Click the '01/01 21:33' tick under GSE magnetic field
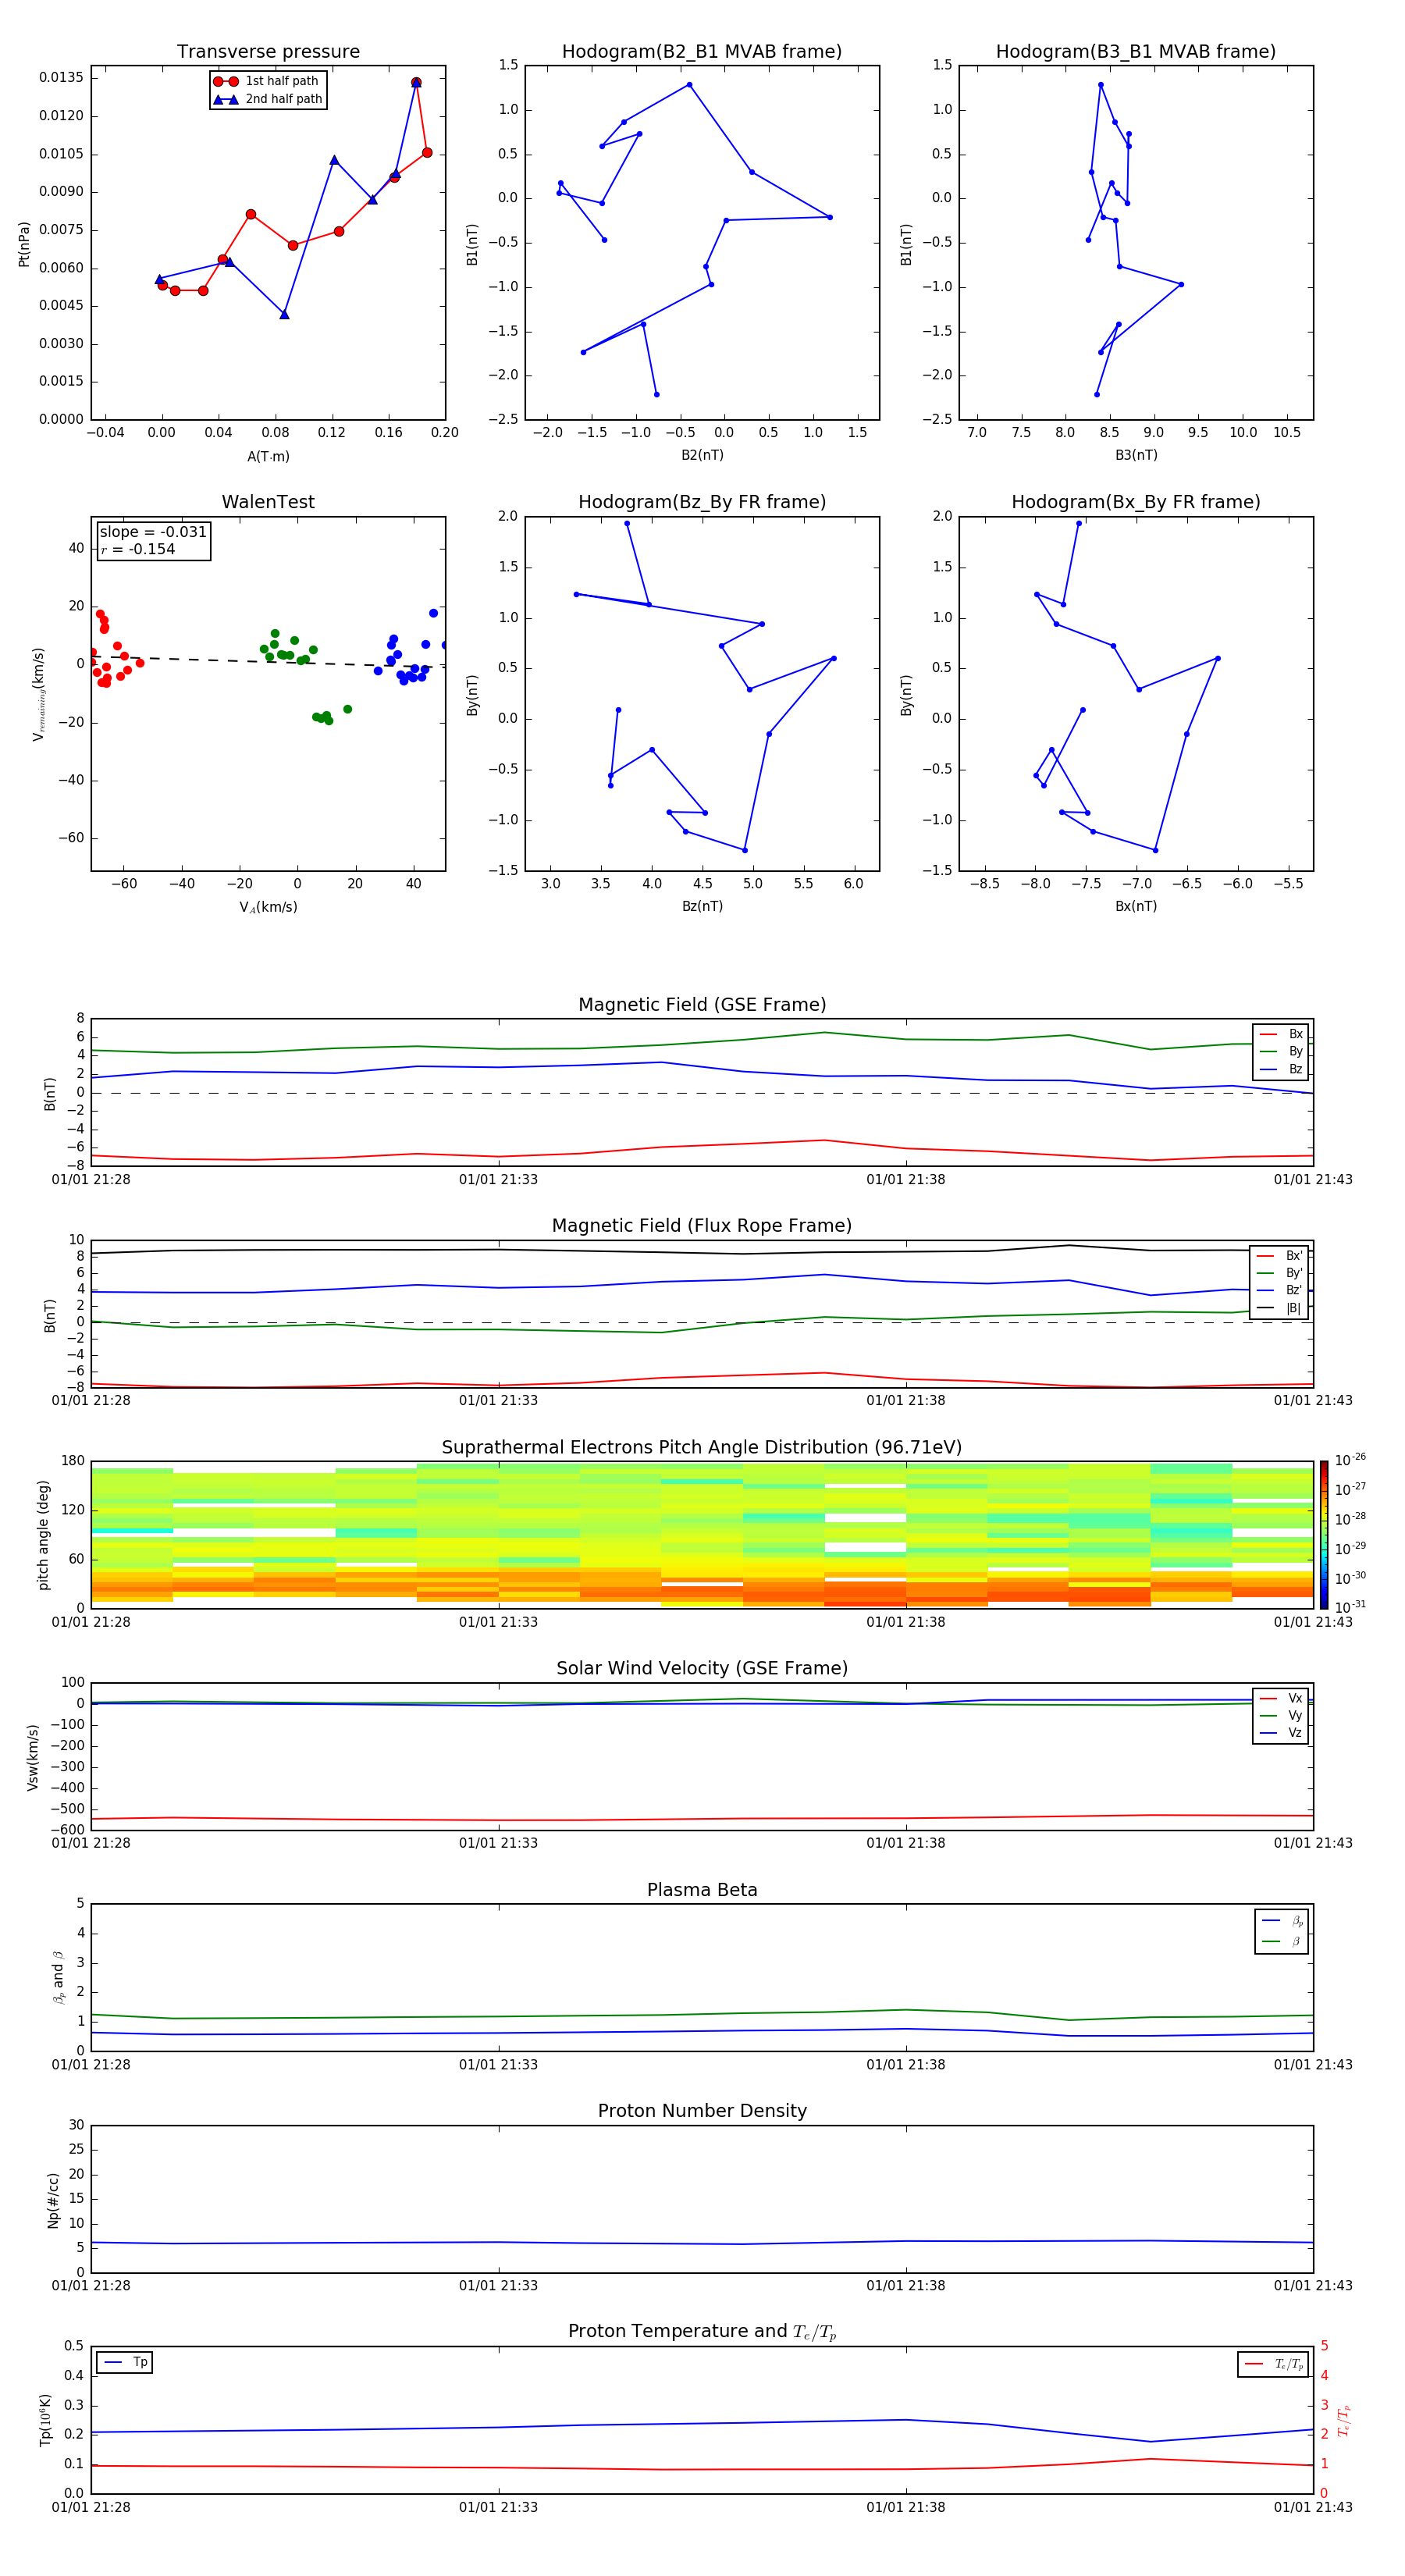The width and height of the screenshot is (1405, 2576). (x=498, y=1179)
